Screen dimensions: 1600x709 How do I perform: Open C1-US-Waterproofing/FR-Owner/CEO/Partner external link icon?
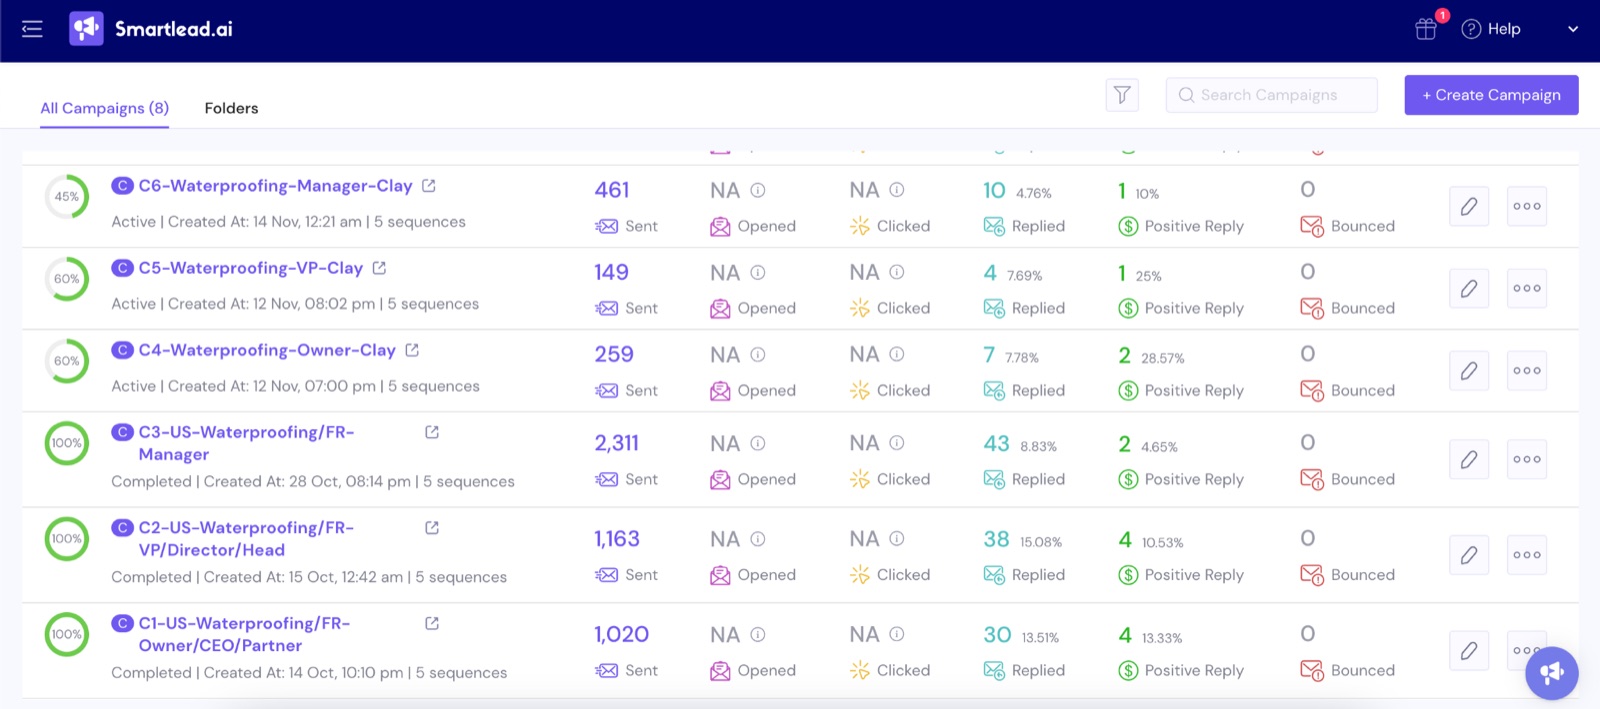[432, 623]
